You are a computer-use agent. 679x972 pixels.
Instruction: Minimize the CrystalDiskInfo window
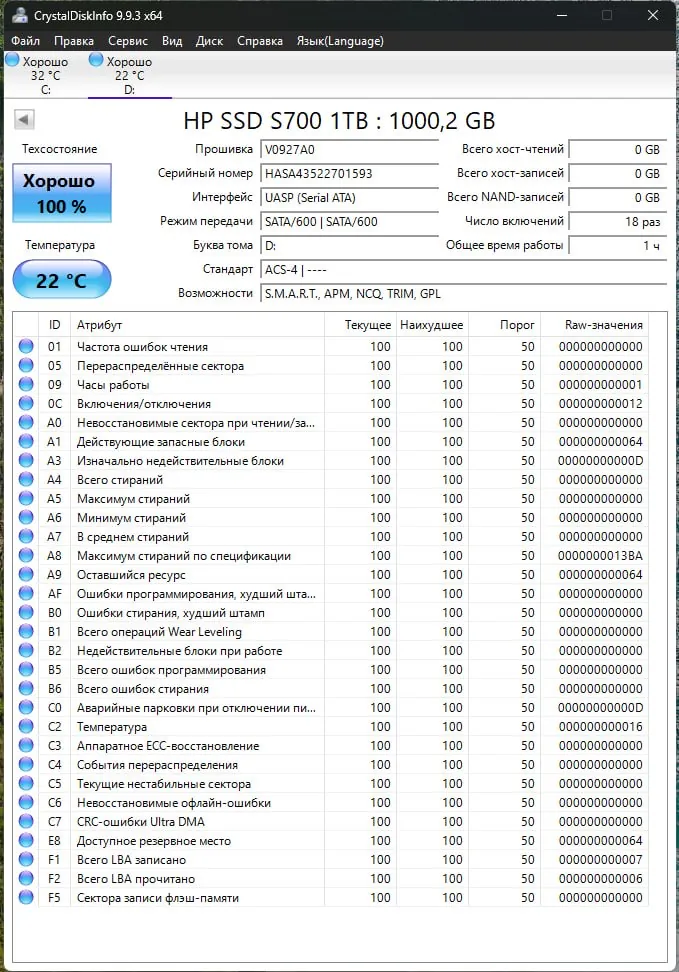[562, 15]
